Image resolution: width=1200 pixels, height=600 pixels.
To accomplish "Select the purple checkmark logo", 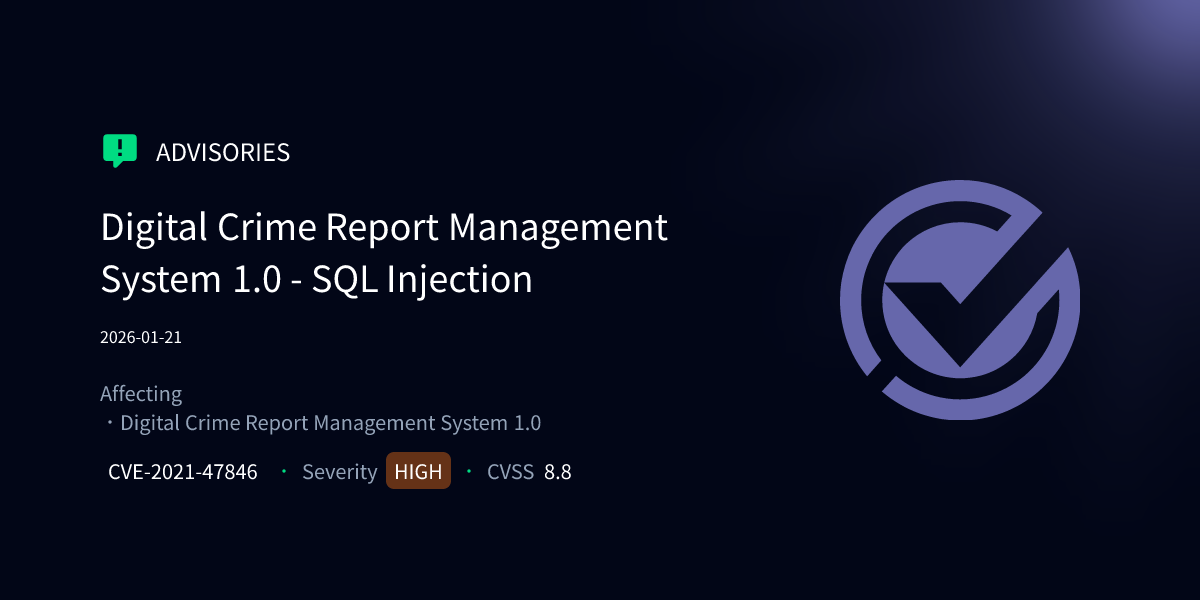I will [x=962, y=300].
